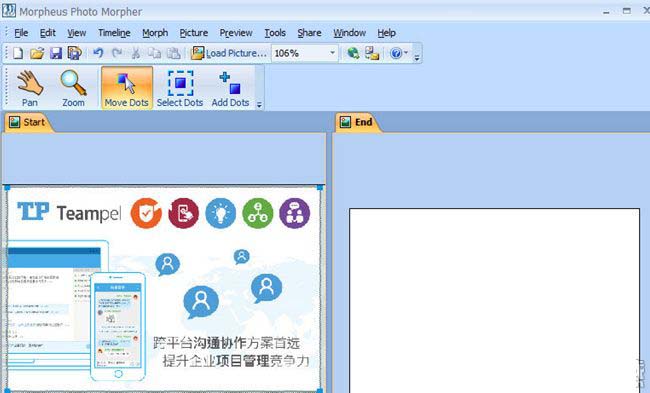Click the greyed Redo arrow icon

click(x=117, y=53)
